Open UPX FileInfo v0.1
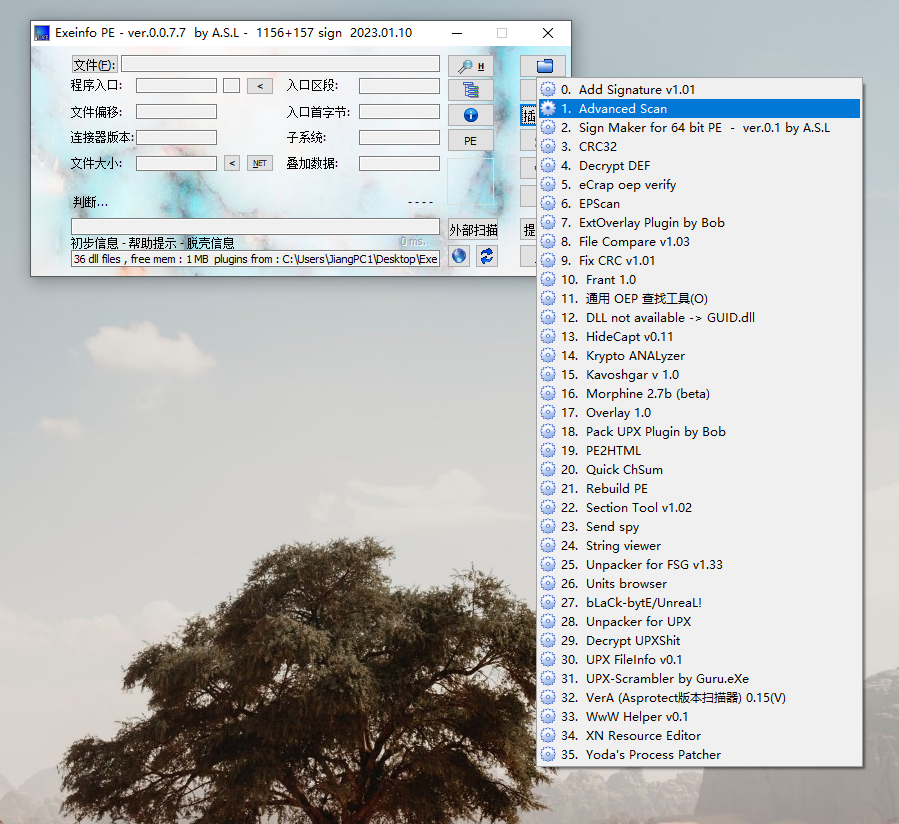This screenshot has width=899, height=824. coord(699,659)
